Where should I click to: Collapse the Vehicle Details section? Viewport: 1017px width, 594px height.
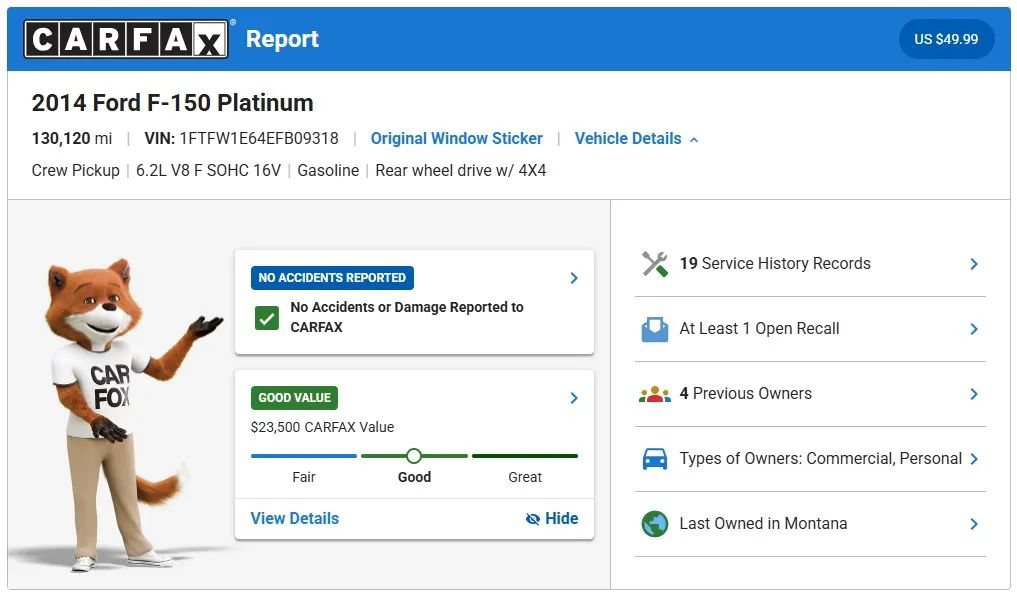[x=636, y=139]
